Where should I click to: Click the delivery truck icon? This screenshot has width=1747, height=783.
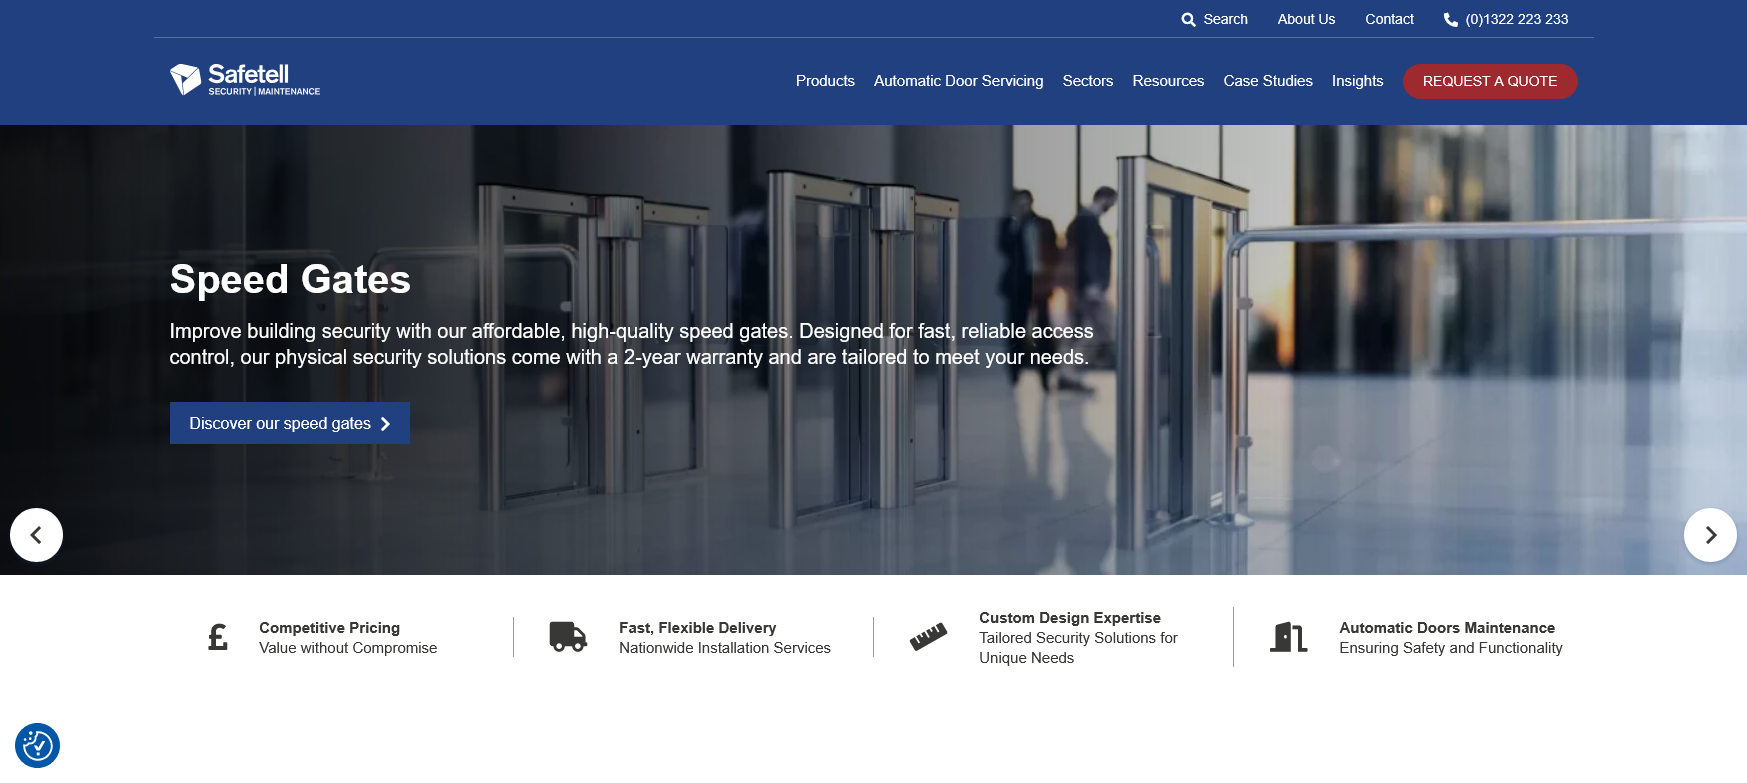[568, 637]
